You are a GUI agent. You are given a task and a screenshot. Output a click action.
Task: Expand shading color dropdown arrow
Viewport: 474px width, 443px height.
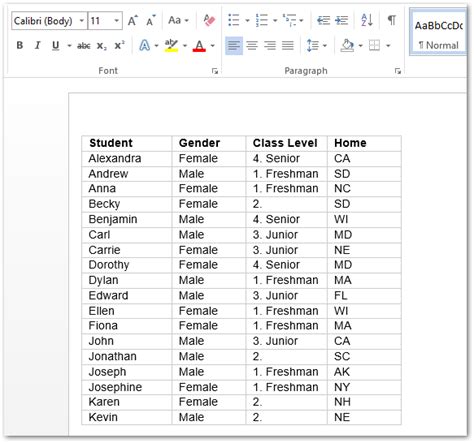(x=360, y=46)
